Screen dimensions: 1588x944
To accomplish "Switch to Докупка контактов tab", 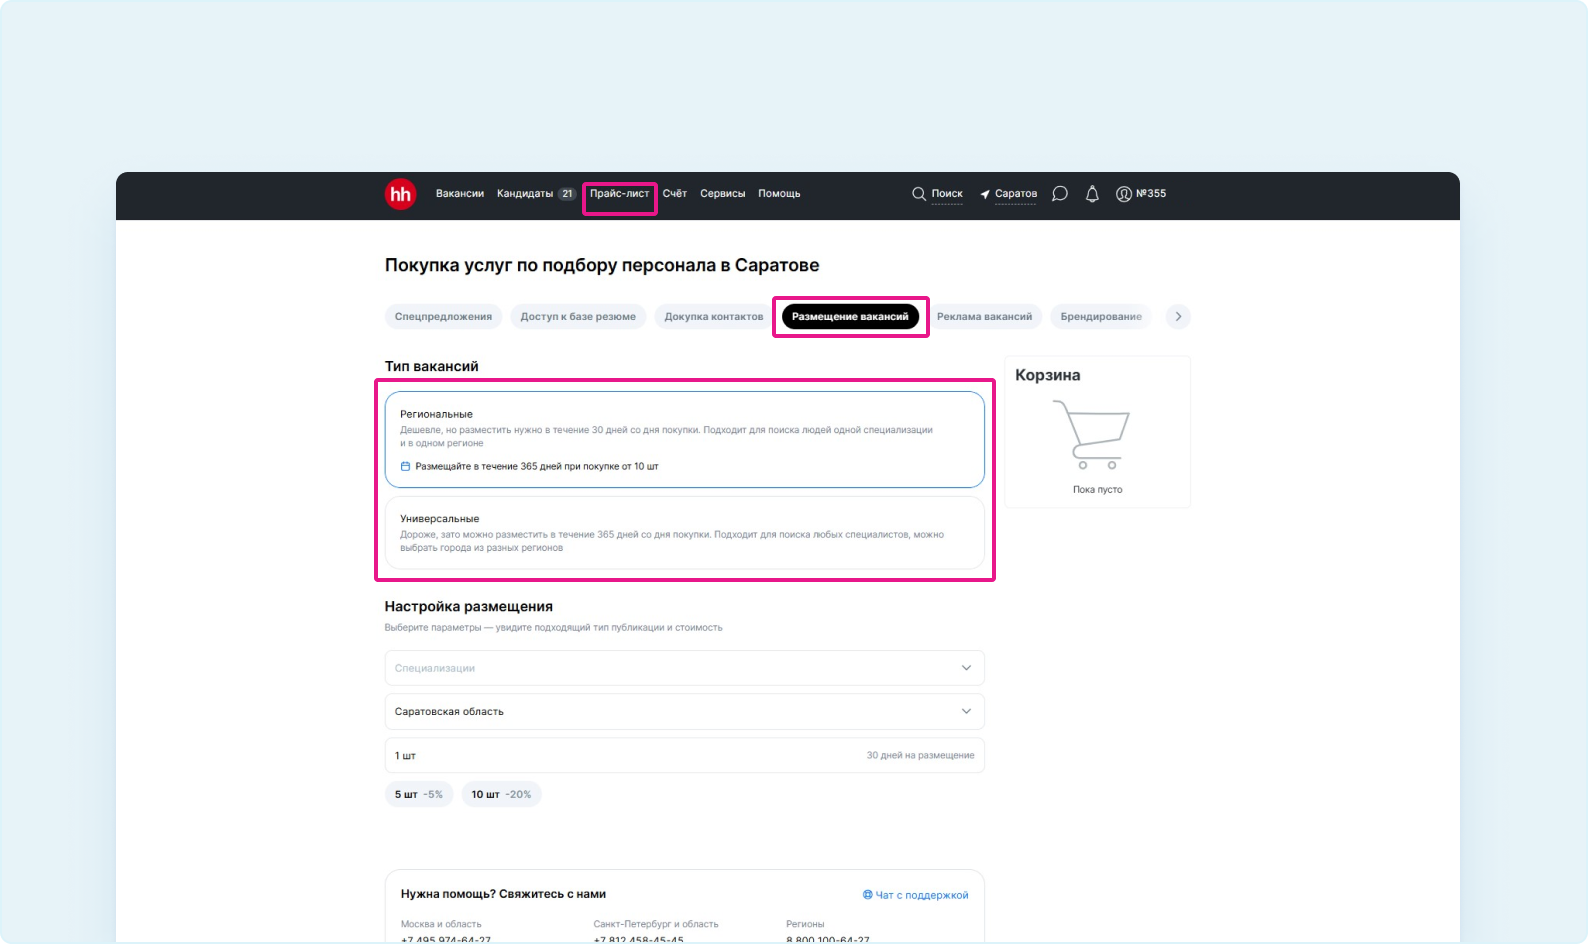I will 714,317.
